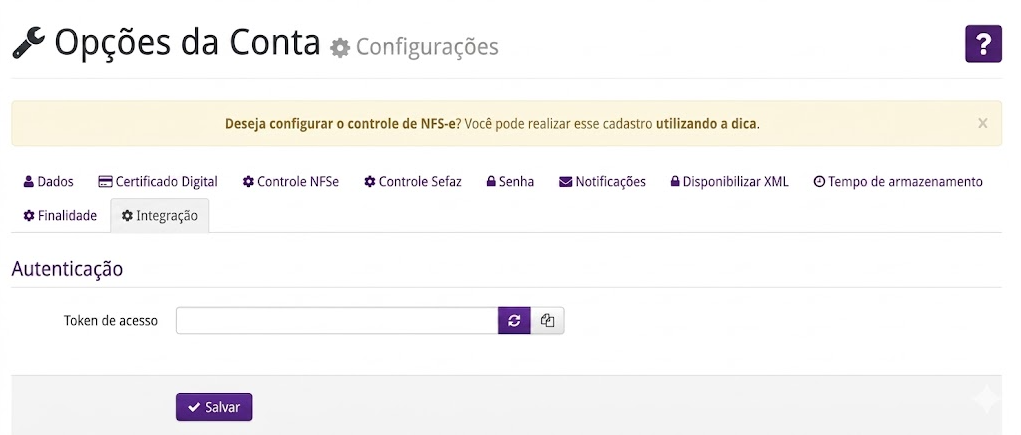The width and height of the screenshot is (1021, 435).
Task: Regenerate the access token with refresh icon
Action: [x=514, y=320]
